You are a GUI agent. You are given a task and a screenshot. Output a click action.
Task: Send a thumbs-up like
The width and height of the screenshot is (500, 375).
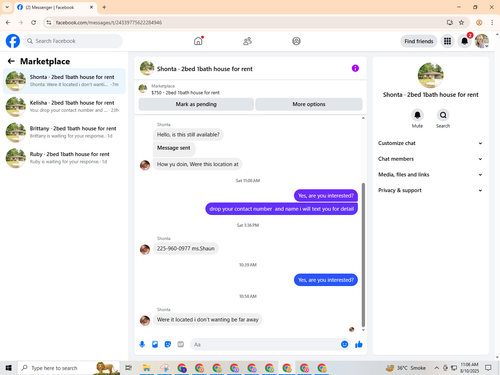point(359,344)
